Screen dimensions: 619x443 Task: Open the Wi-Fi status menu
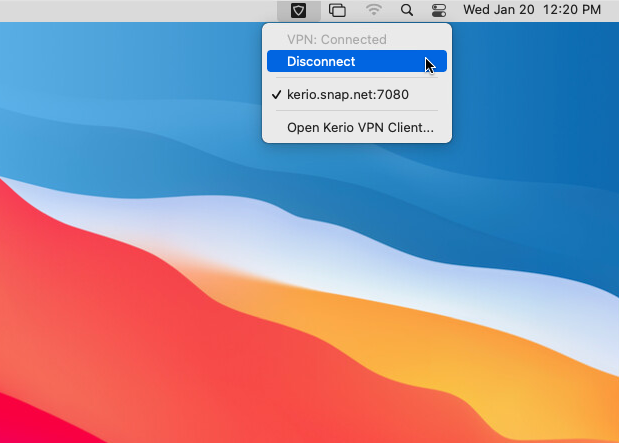point(373,10)
